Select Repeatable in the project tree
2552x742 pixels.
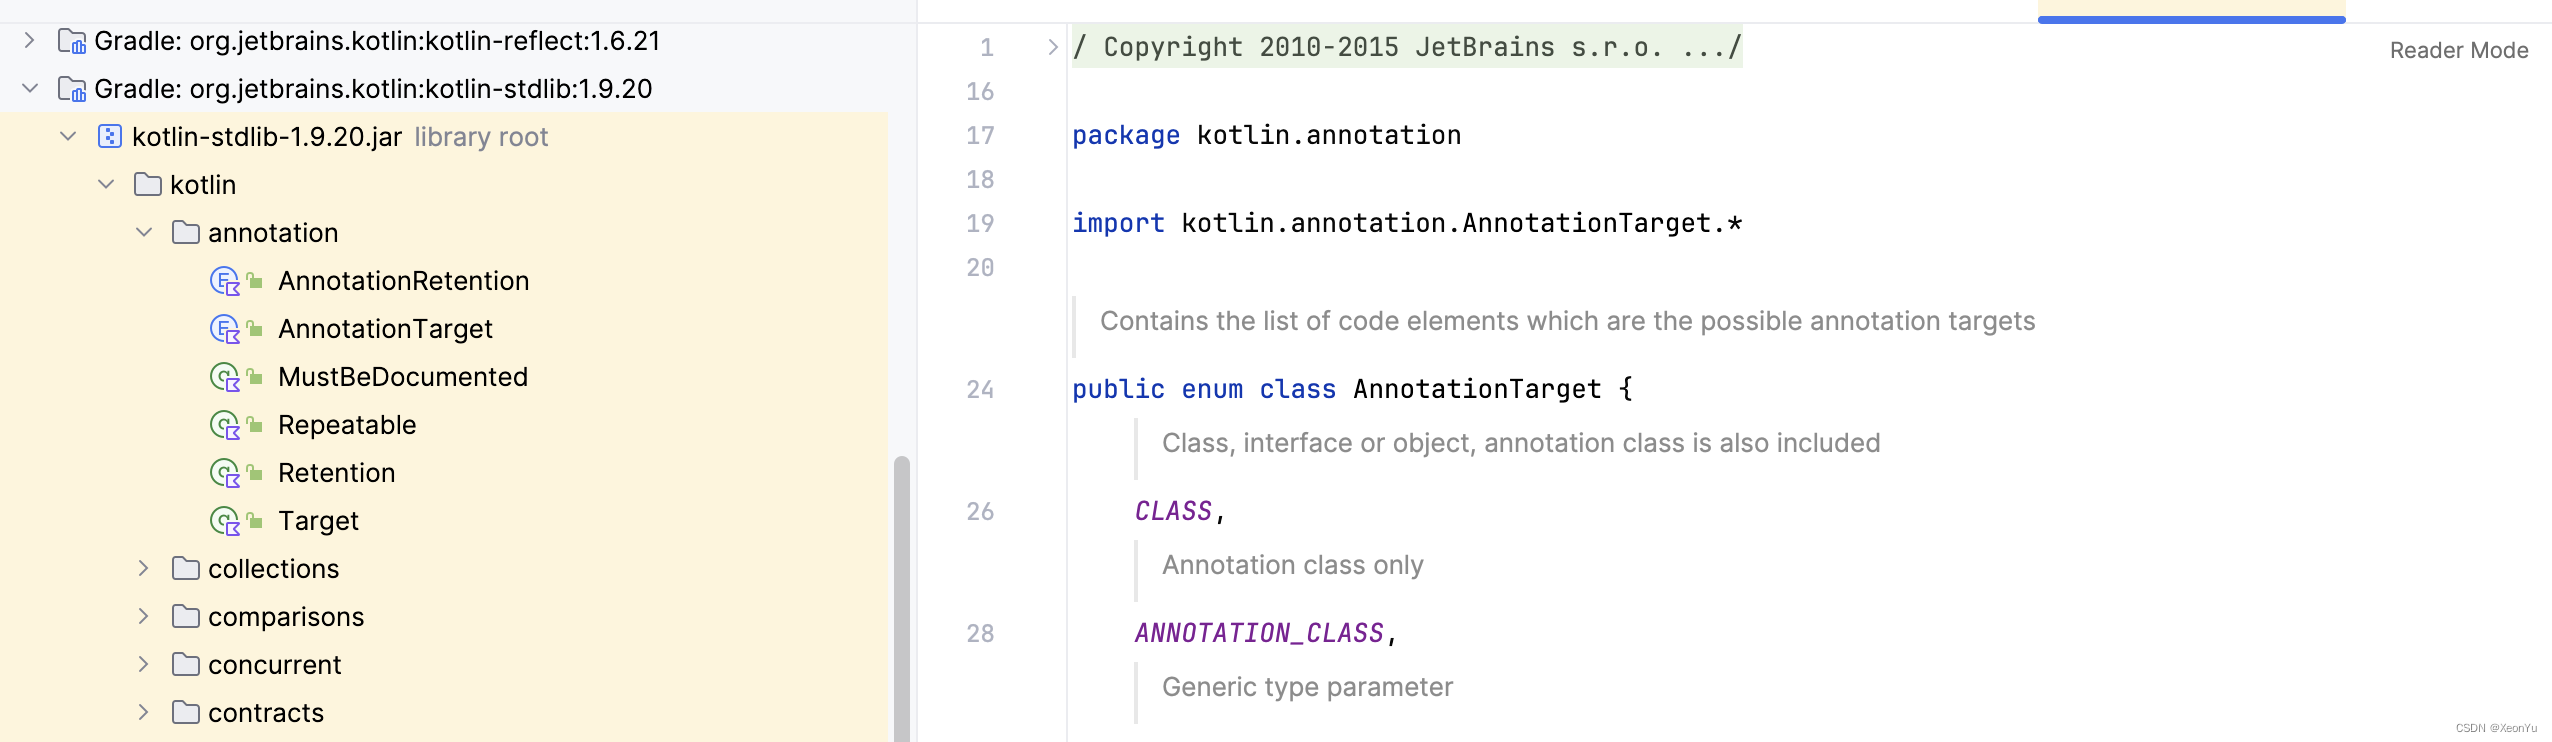click(347, 425)
